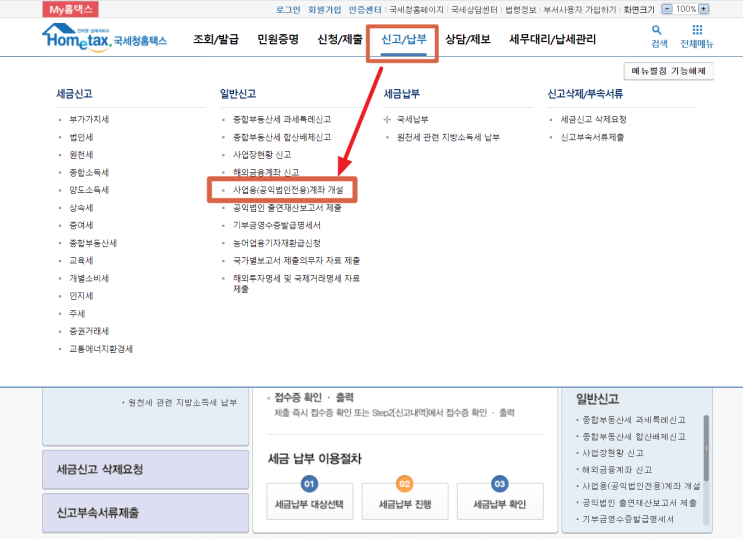
Task: Click the 로그인 link
Action: [288, 9]
